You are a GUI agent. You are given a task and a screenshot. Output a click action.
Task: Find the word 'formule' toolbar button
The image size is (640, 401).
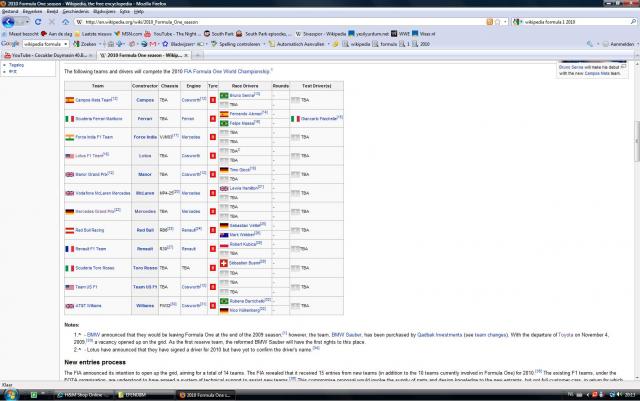pos(384,44)
